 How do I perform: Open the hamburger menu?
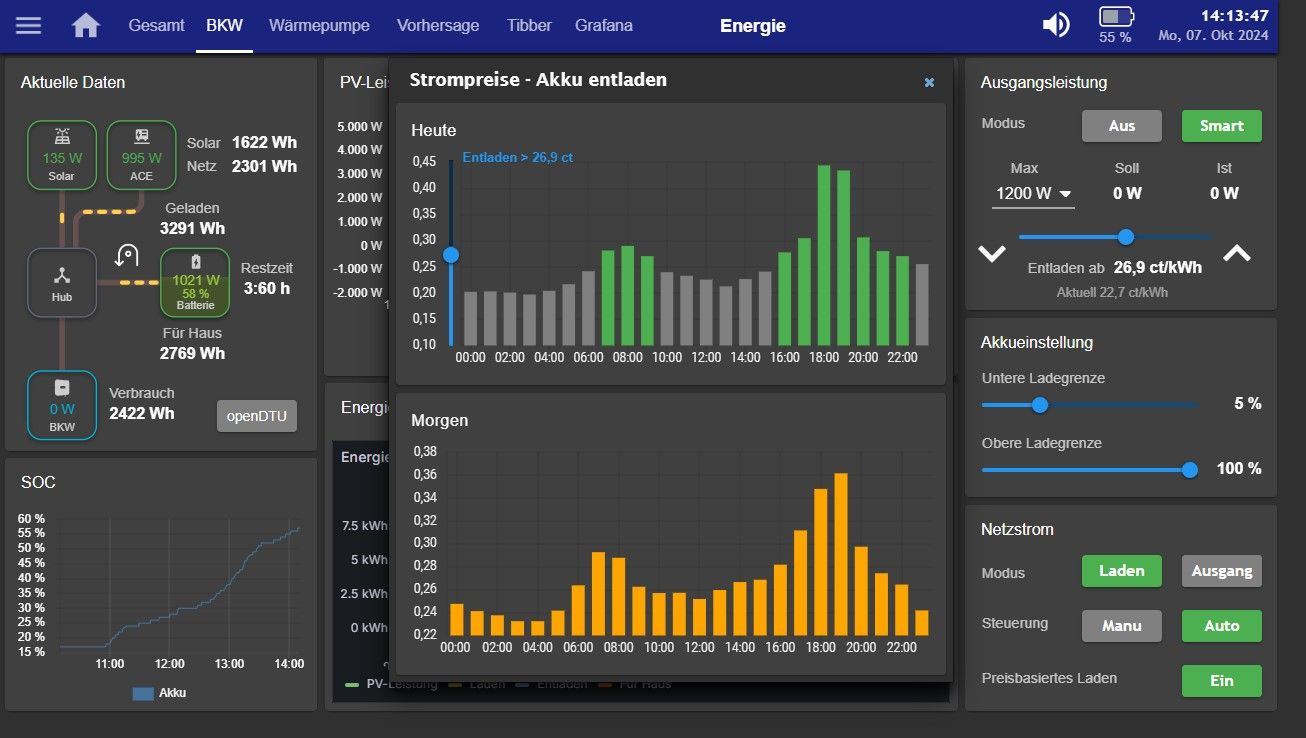pos(29,25)
